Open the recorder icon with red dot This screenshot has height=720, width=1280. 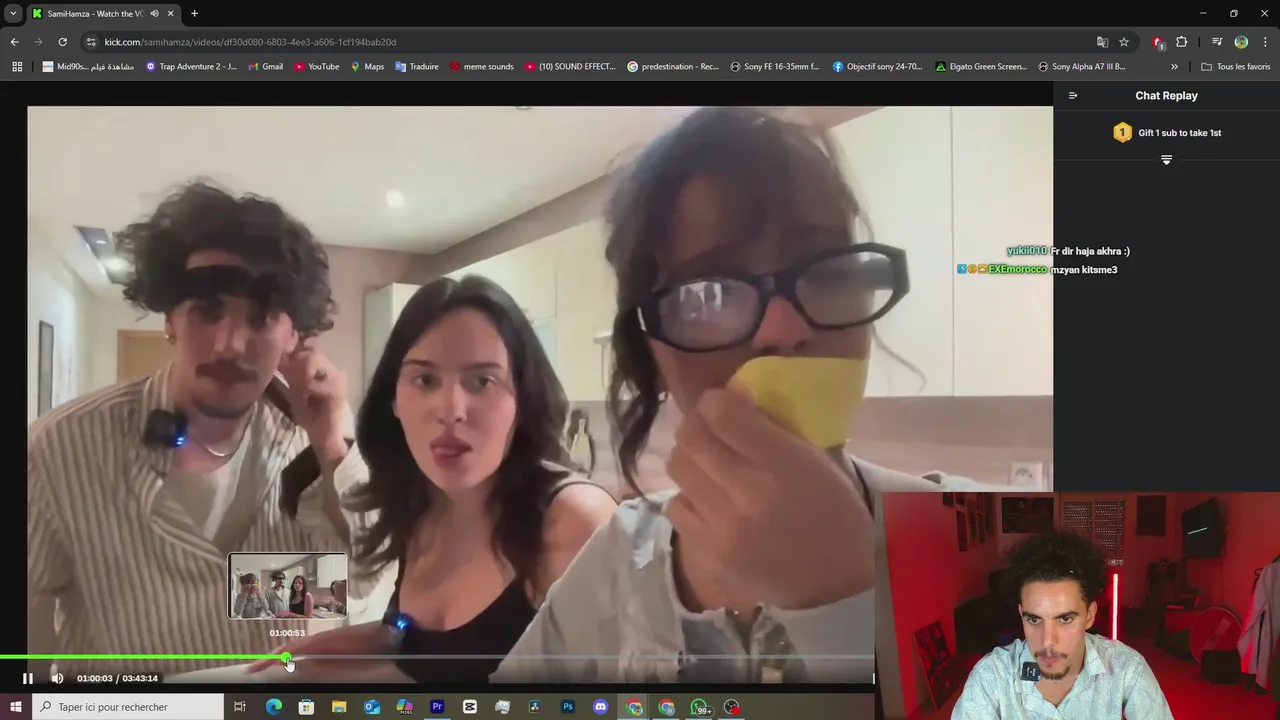coord(732,707)
